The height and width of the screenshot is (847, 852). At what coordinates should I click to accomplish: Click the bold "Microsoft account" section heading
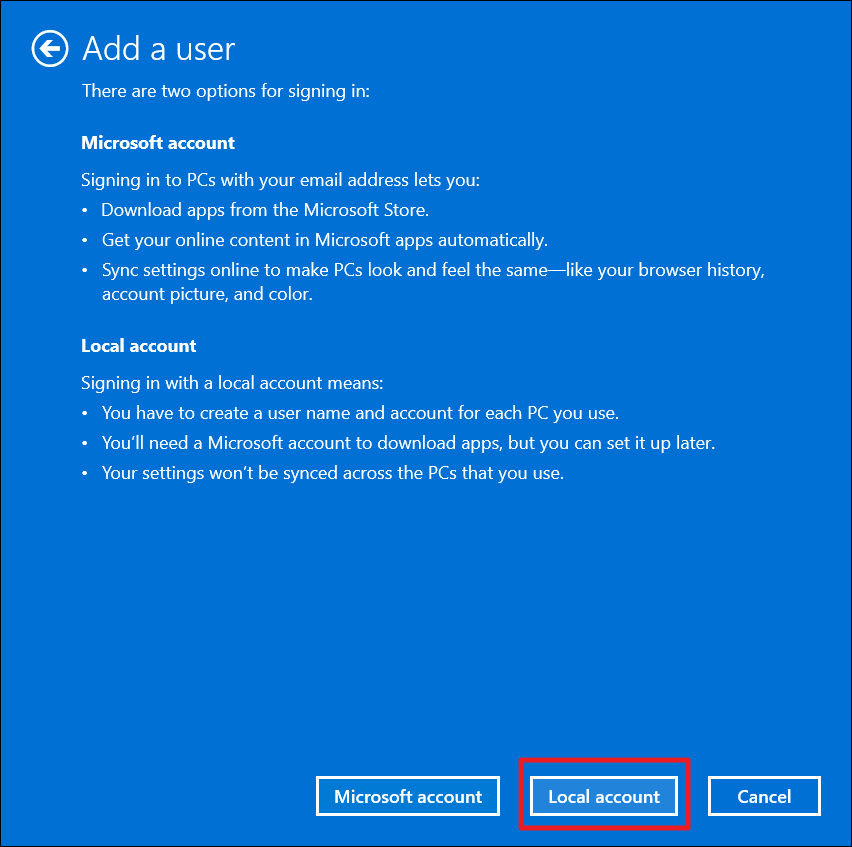point(158,143)
